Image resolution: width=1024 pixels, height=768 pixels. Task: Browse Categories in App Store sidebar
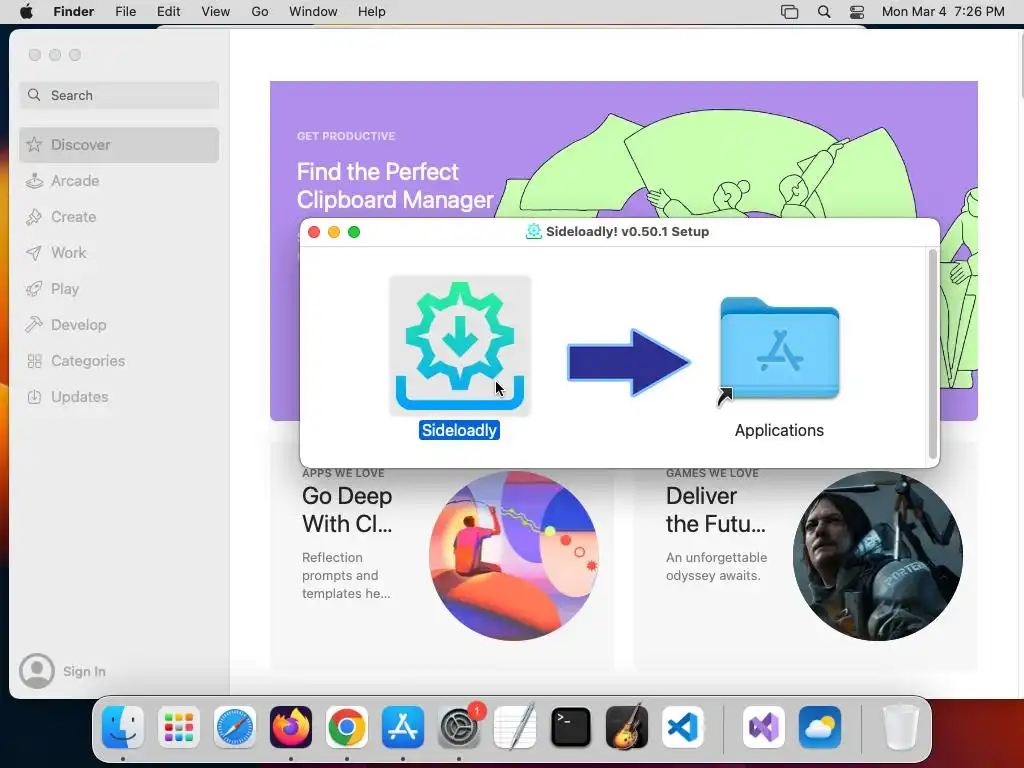tap(119, 360)
